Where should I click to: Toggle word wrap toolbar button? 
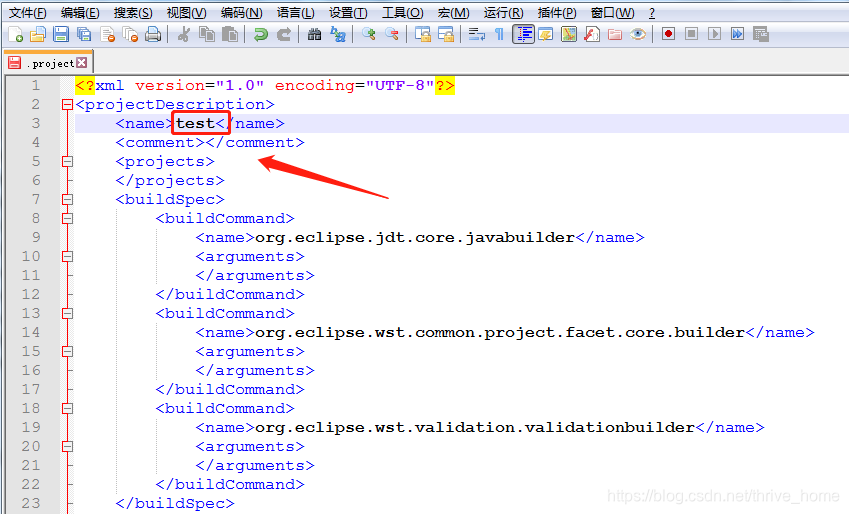[476, 35]
